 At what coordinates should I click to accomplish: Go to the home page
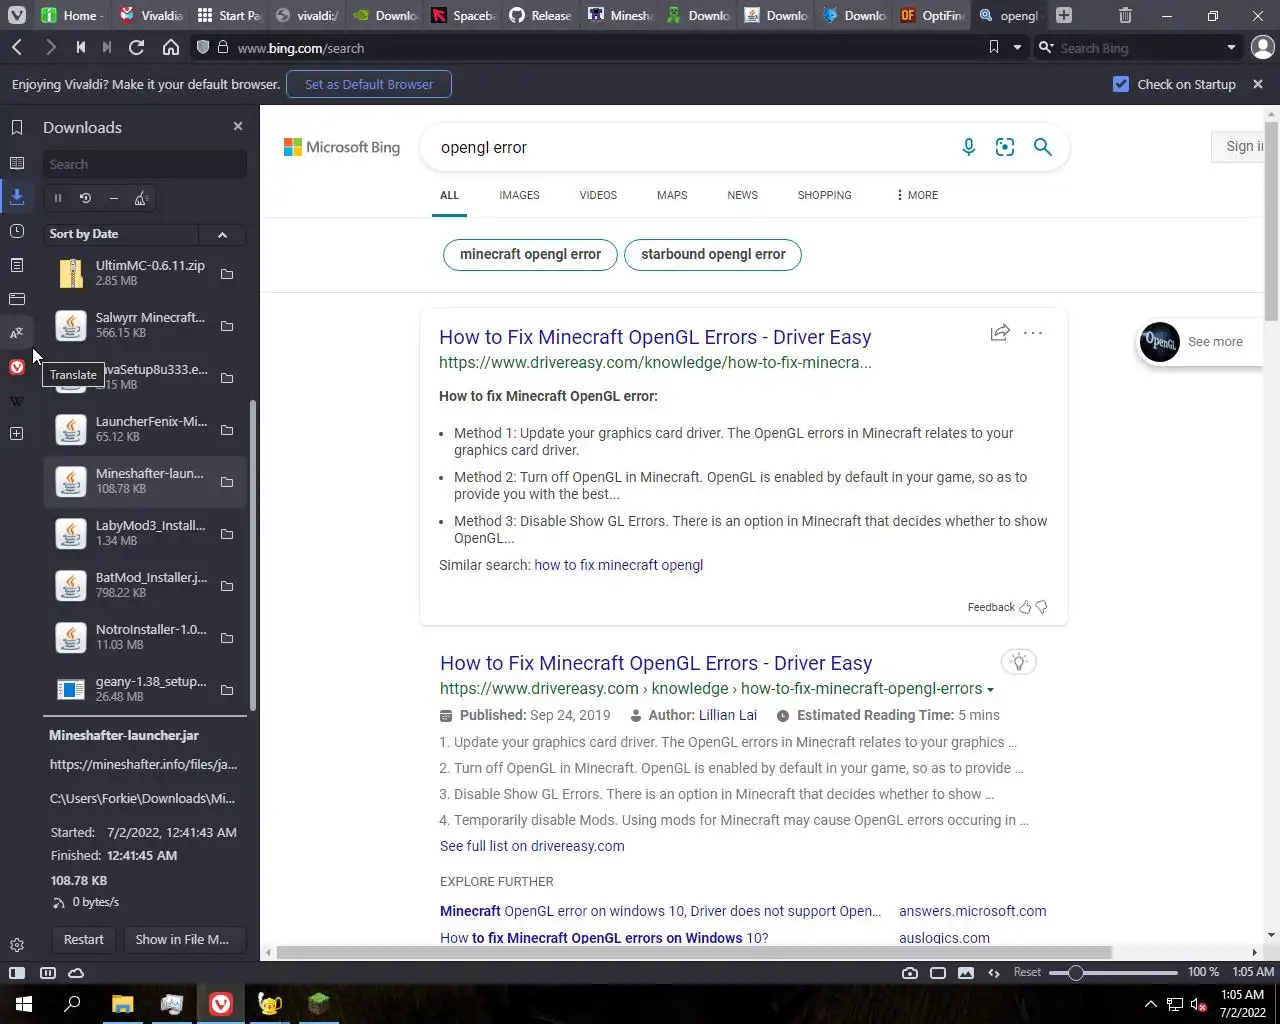coord(171,47)
